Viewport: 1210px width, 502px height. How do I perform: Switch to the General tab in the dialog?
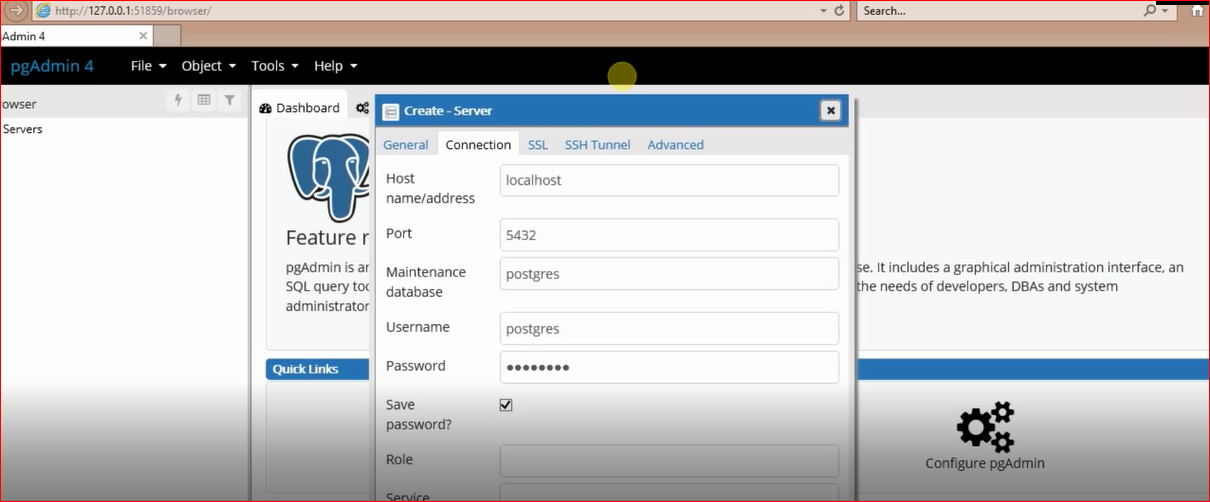pos(406,145)
